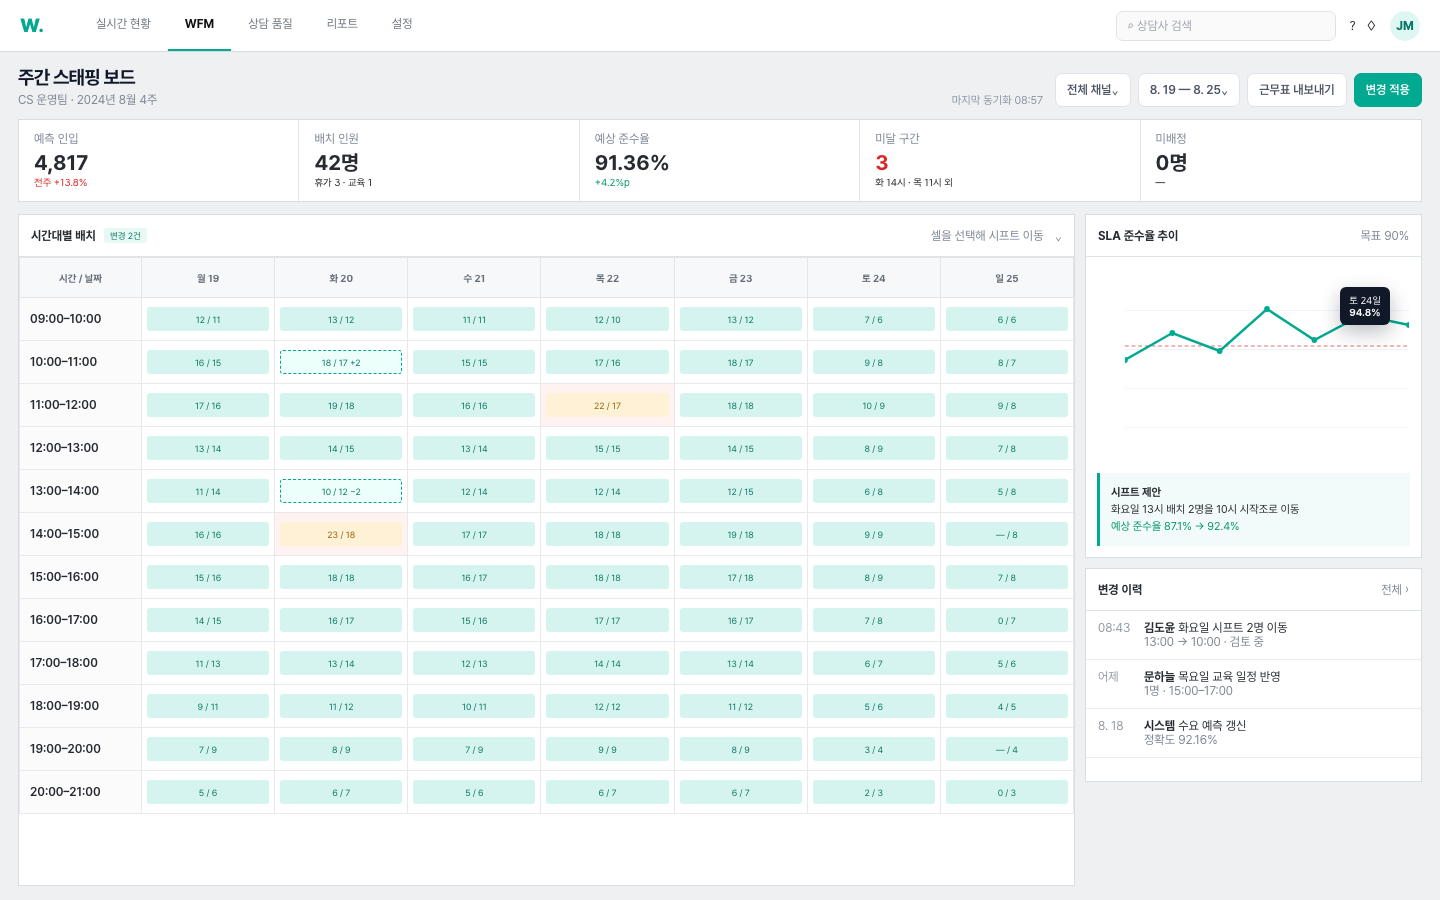Open the full change history via 전체 ›
The image size is (1440, 900).
[x=1395, y=590]
